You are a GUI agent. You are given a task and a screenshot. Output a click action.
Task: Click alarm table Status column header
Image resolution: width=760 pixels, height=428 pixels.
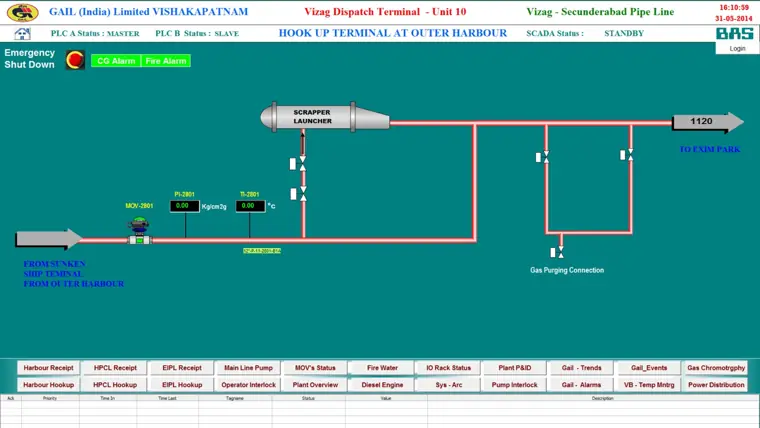(x=308, y=398)
